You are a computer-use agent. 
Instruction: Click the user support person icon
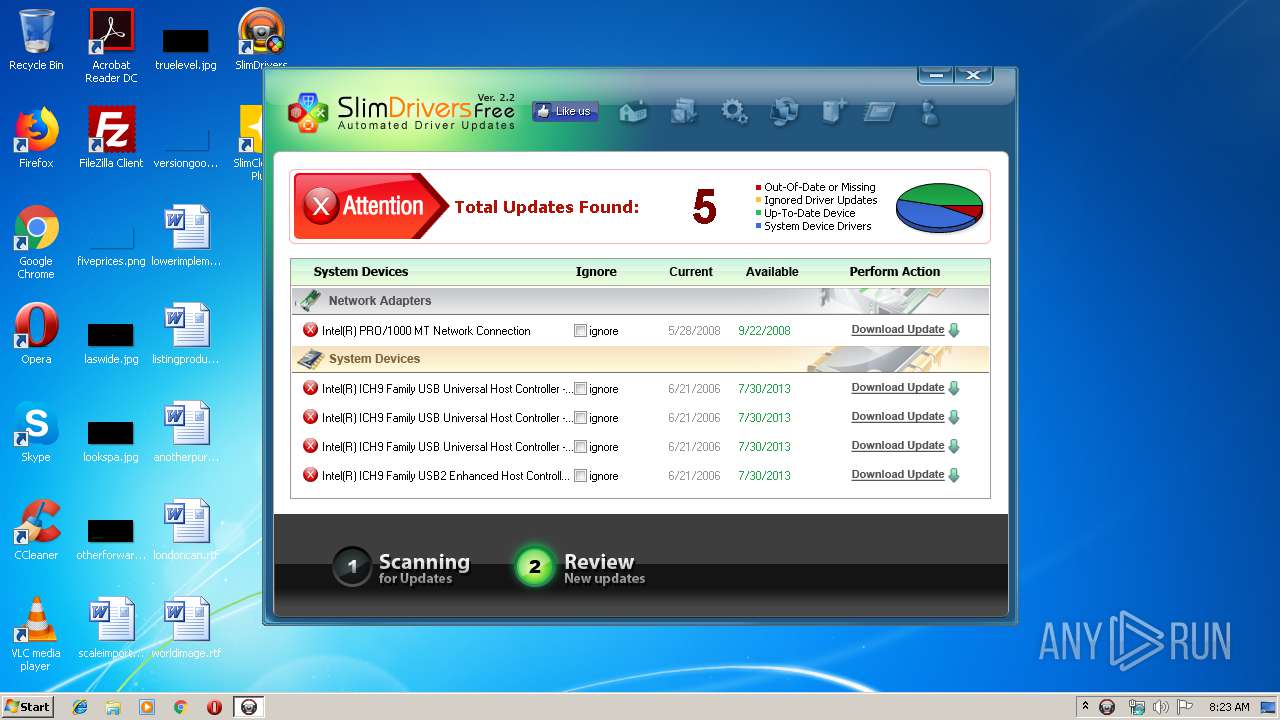pyautogui.click(x=930, y=112)
